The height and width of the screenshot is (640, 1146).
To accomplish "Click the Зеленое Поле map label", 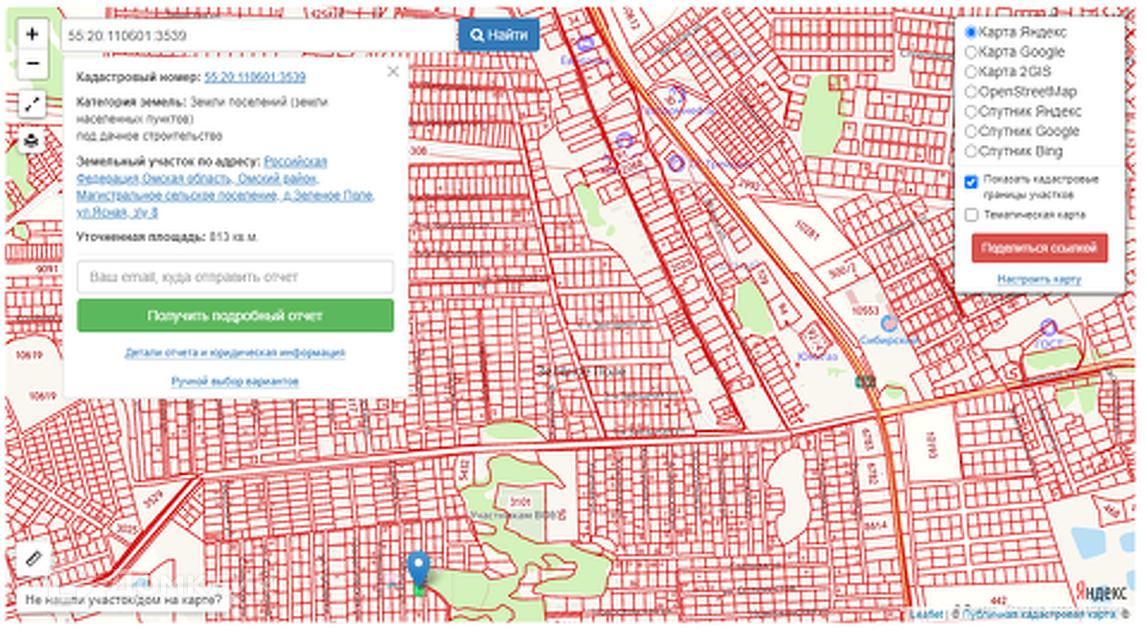I will (x=582, y=371).
